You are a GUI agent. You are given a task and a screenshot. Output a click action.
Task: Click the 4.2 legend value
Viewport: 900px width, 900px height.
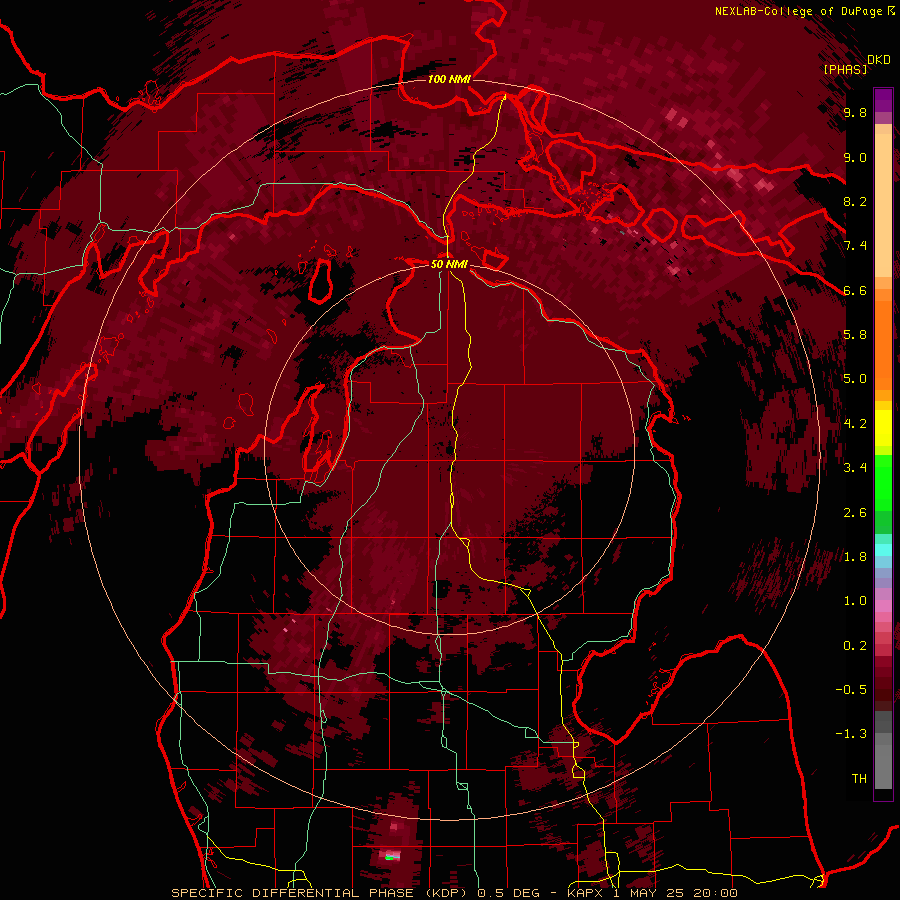pos(855,424)
